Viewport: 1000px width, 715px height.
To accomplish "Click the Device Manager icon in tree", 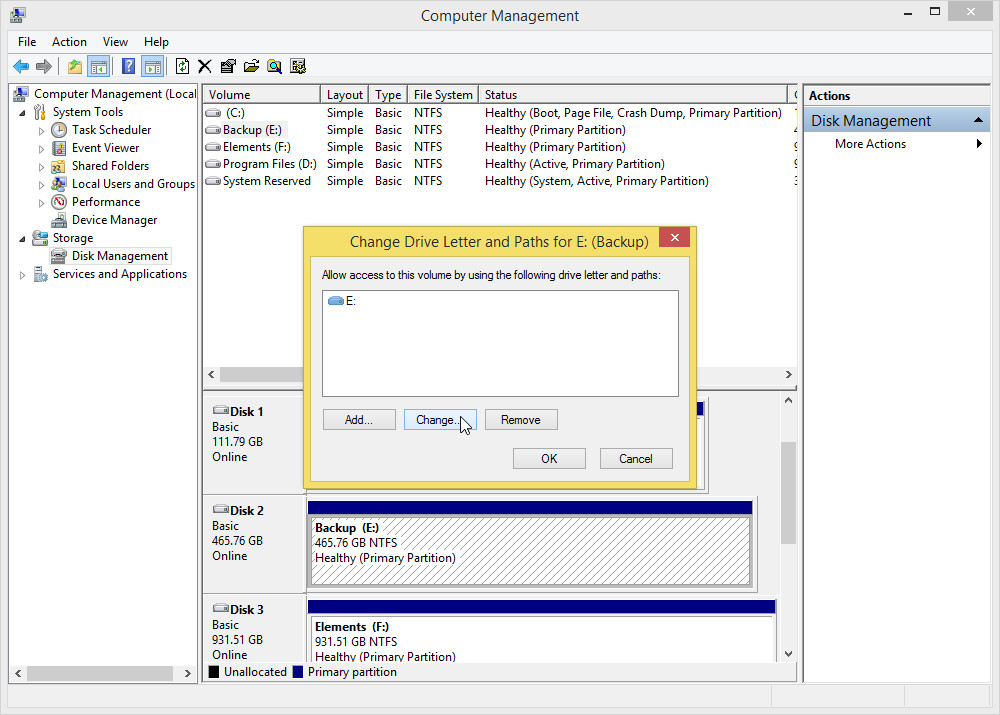I will (x=59, y=220).
